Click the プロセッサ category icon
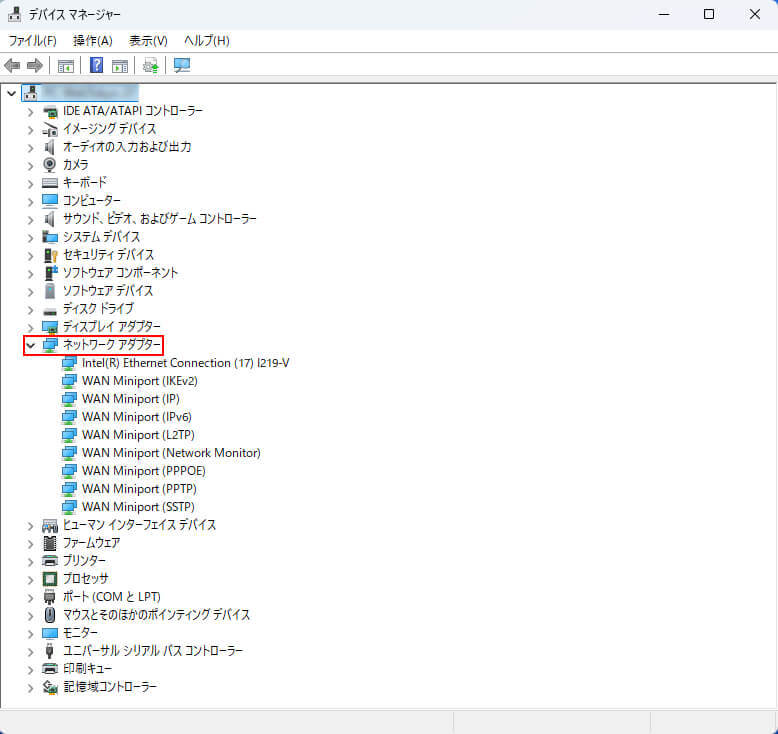This screenshot has width=778, height=734. coord(50,579)
